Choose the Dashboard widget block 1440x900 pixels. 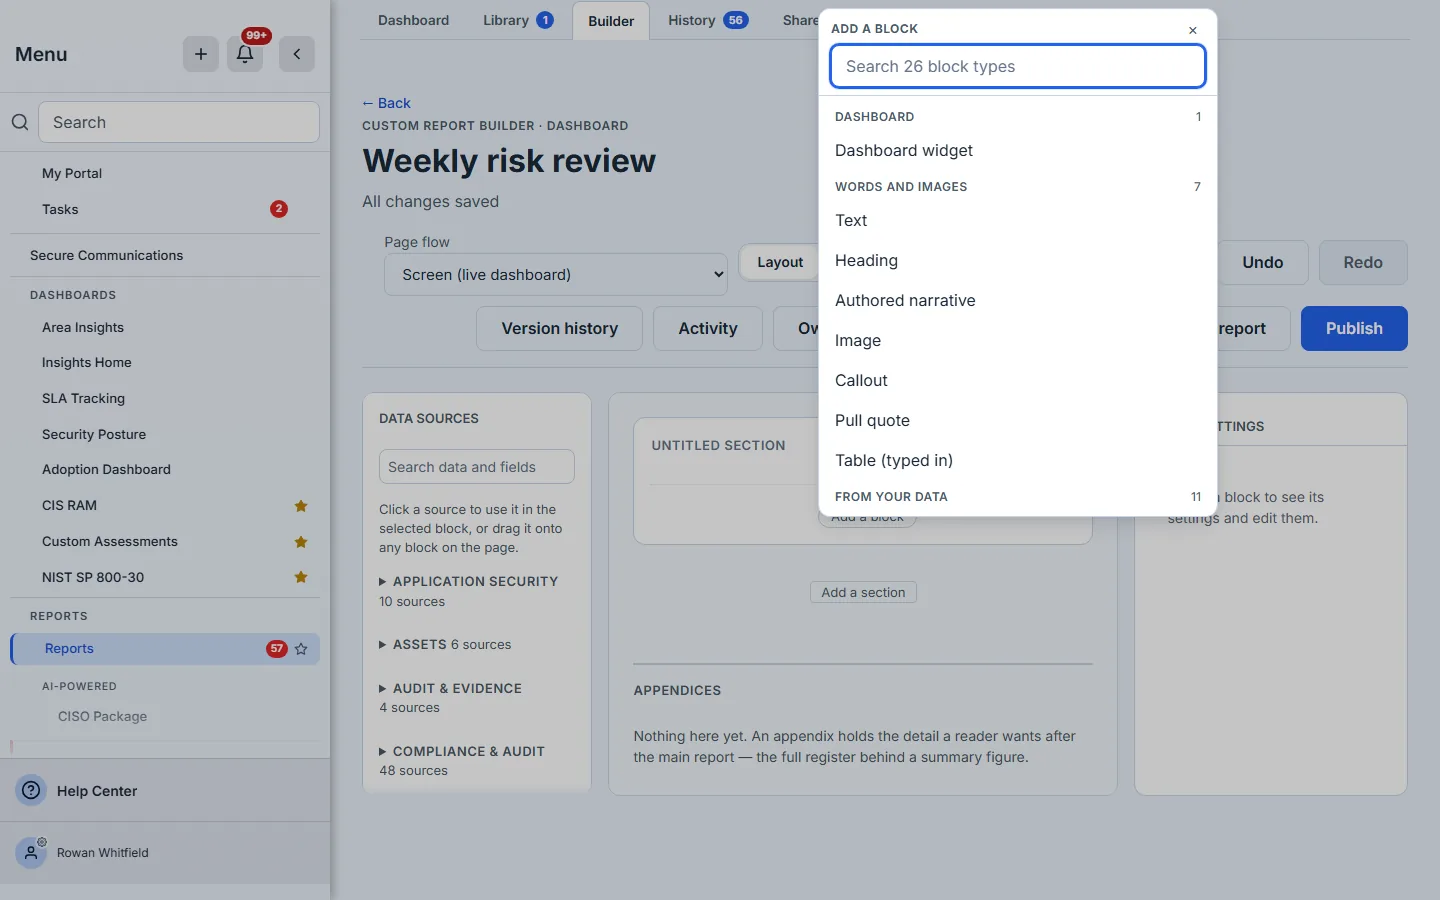click(1018, 151)
